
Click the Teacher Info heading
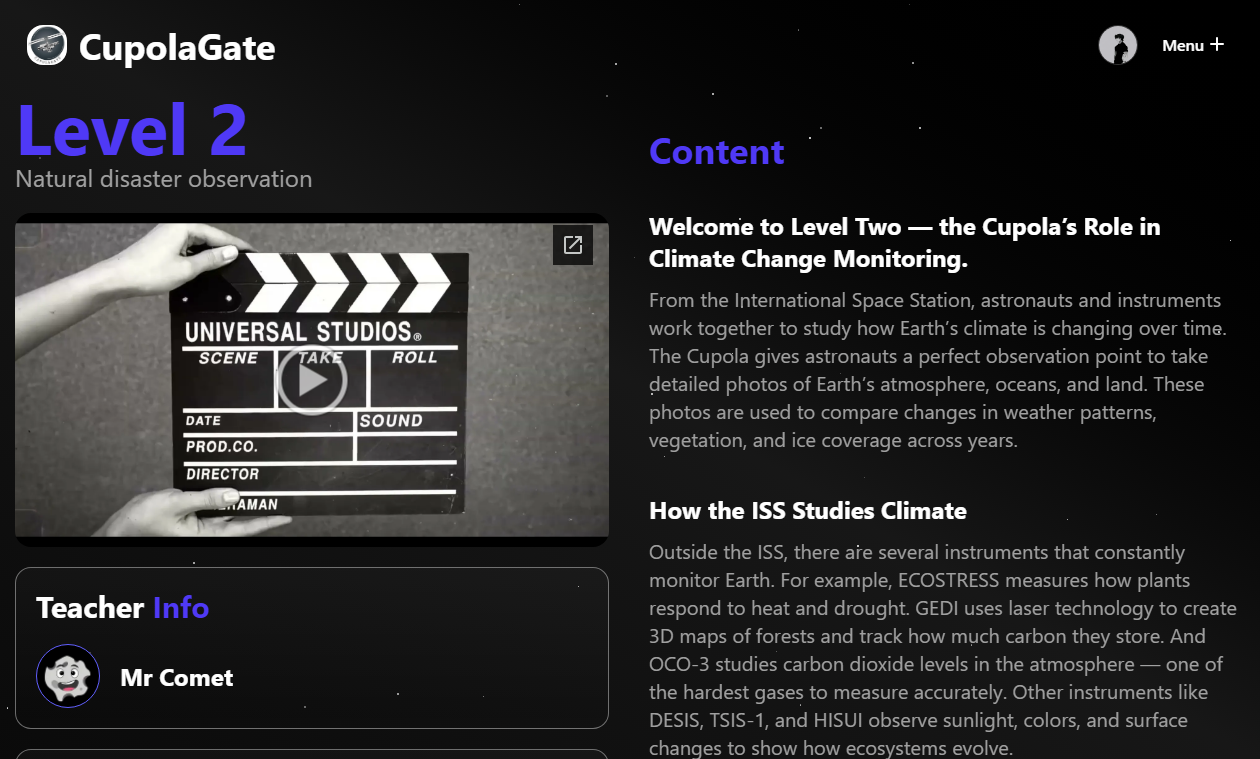[x=123, y=607]
